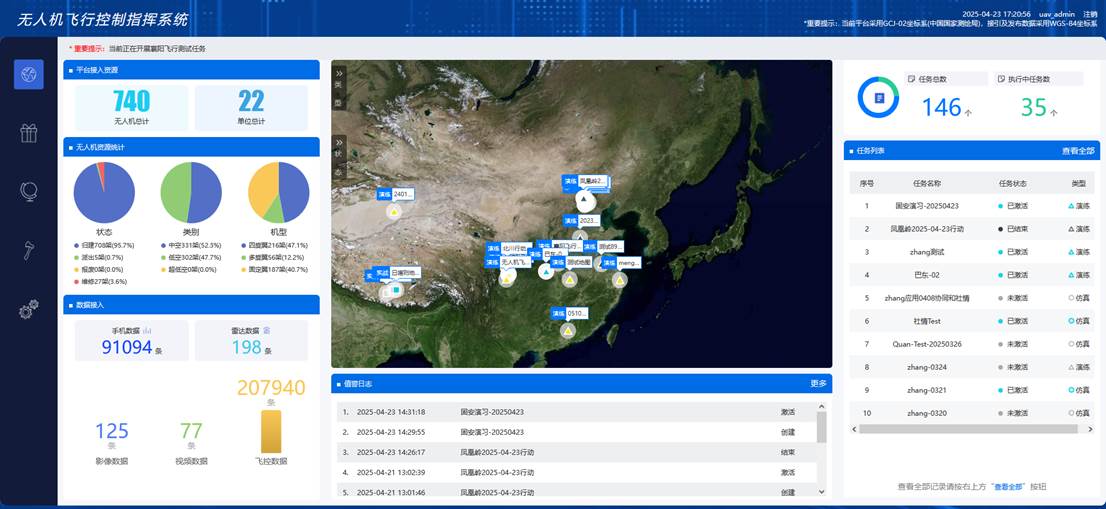Select the 国安演习-20250423 task row
This screenshot has width=1106, height=509.
pyautogui.click(x=926, y=206)
